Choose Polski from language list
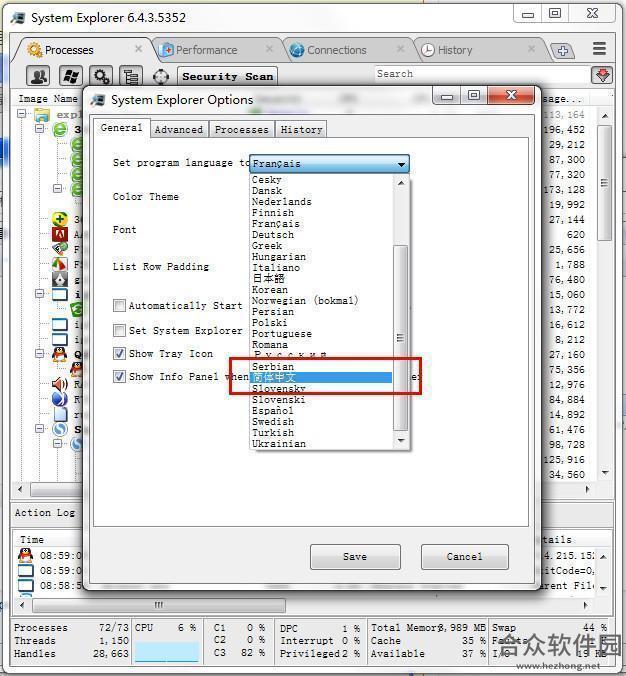This screenshot has width=626, height=676. [x=321, y=322]
